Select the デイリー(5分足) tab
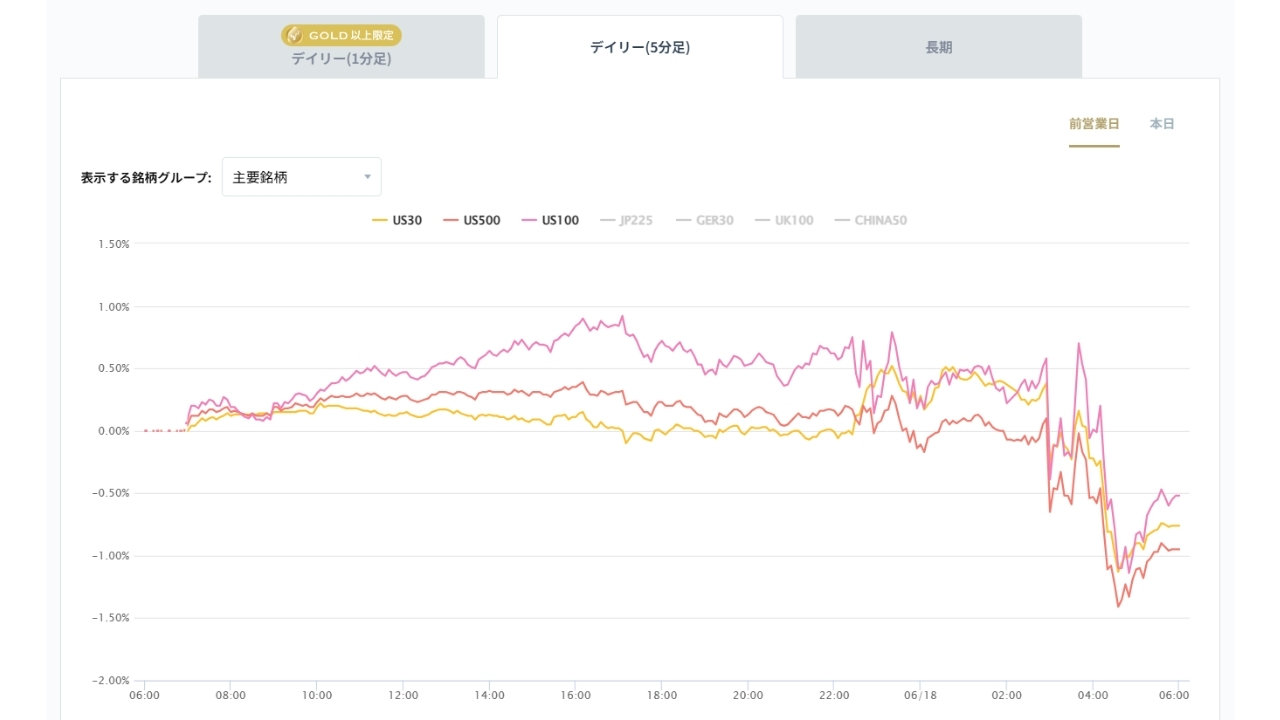This screenshot has height=720, width=1280. [x=640, y=47]
